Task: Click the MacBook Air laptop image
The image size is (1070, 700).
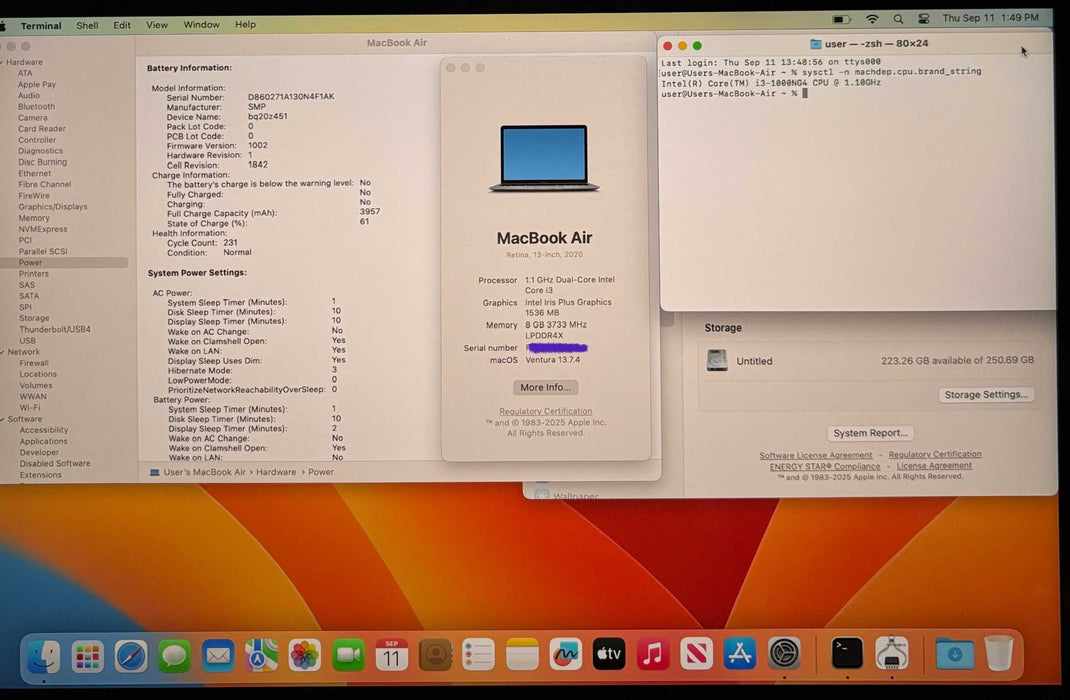Action: point(544,158)
